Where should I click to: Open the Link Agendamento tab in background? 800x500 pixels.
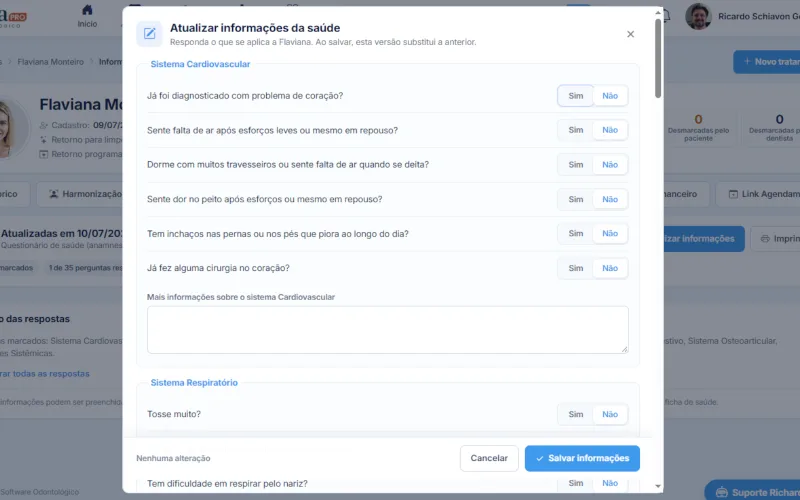[758, 194]
